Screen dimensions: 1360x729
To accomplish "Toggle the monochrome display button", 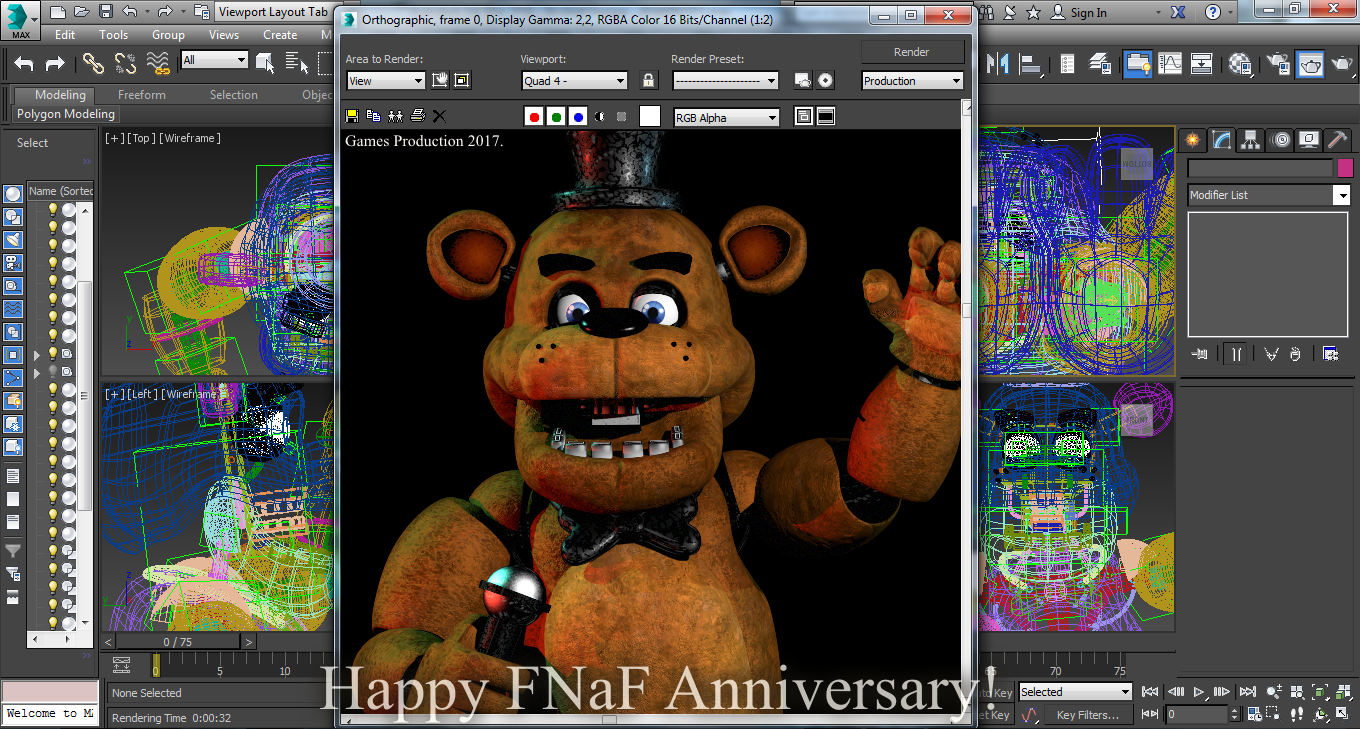I will click(622, 116).
